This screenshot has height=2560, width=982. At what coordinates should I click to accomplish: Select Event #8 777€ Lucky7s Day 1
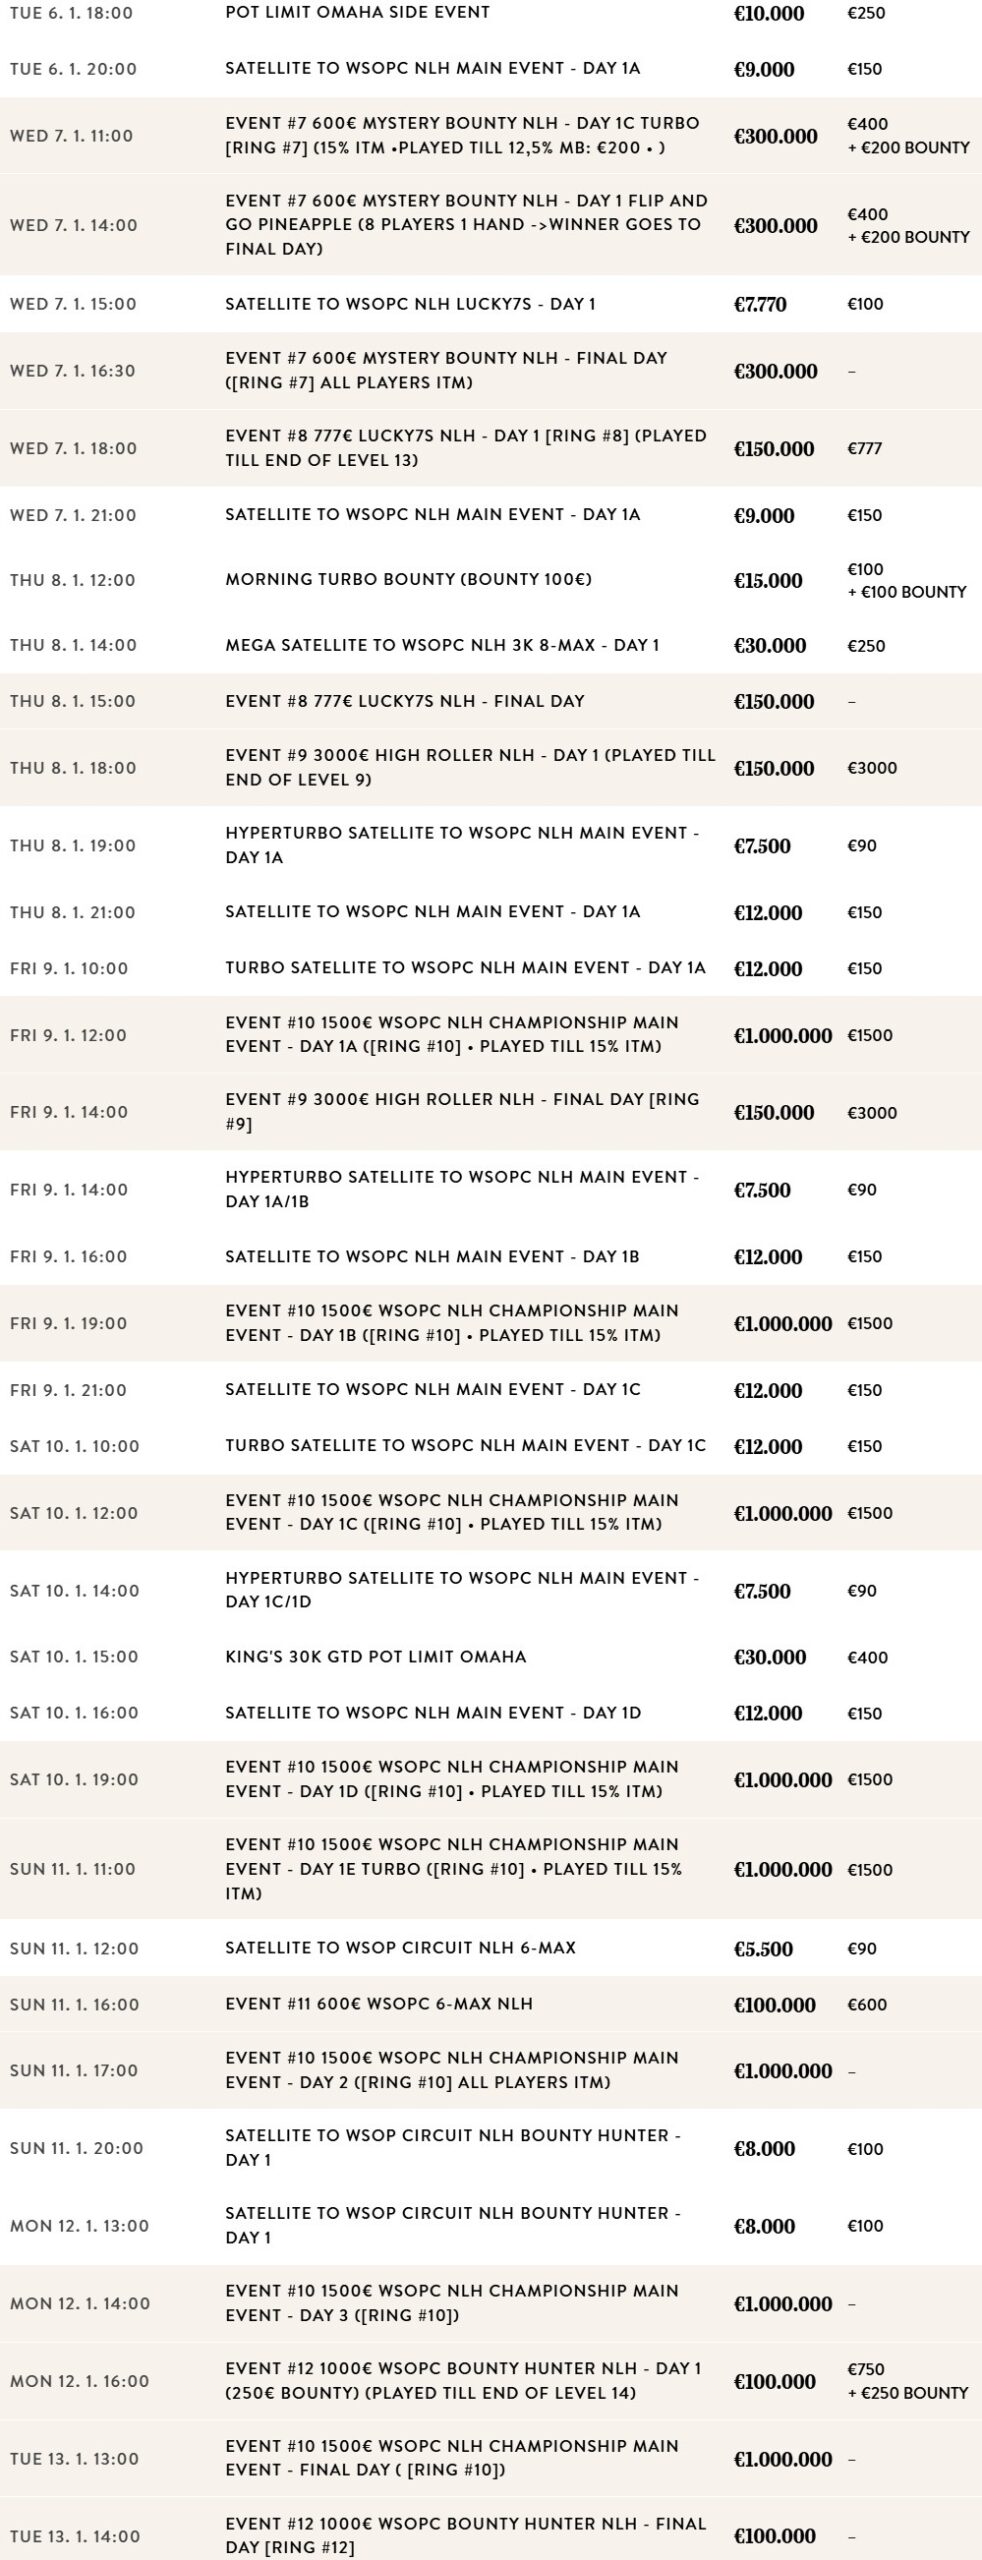click(x=466, y=448)
